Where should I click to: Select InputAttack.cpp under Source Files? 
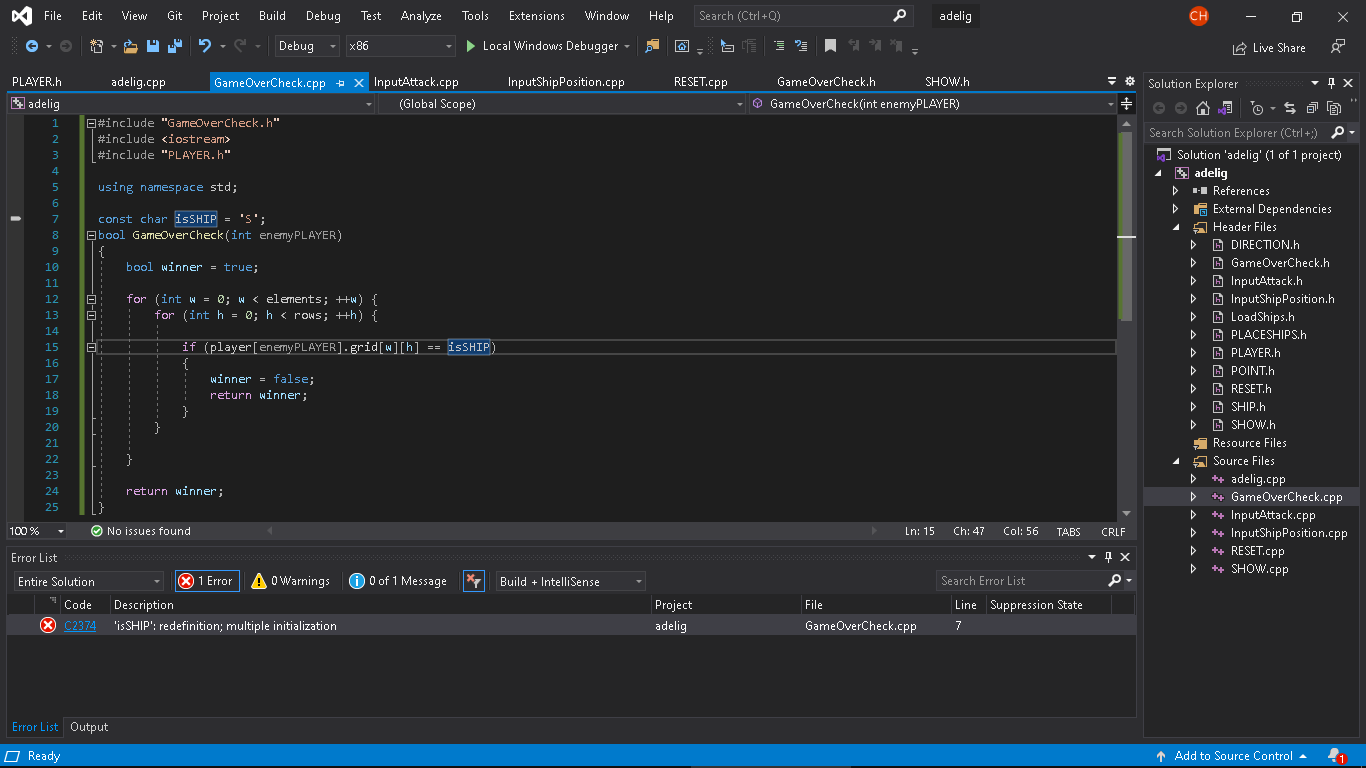point(1273,515)
